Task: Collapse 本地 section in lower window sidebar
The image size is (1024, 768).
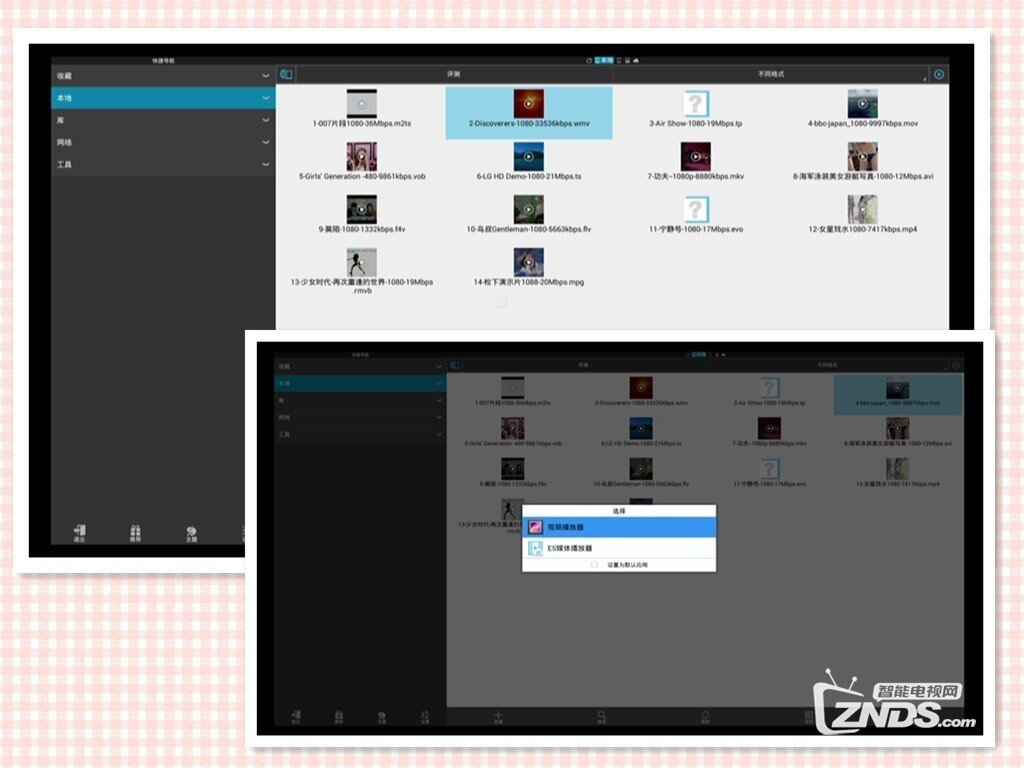Action: pyautogui.click(x=360, y=383)
